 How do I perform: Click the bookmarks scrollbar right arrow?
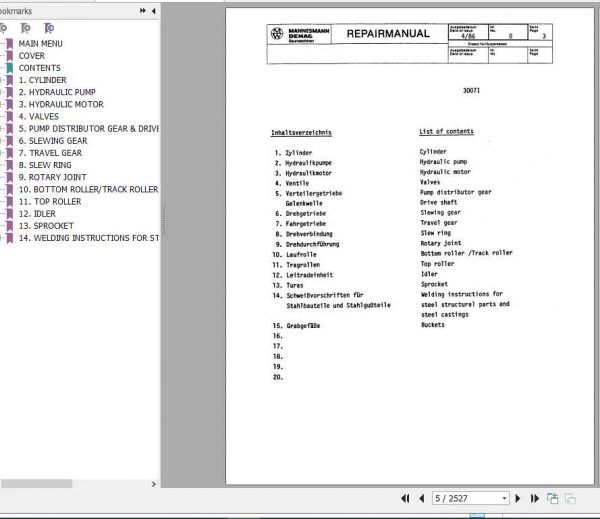tap(153, 484)
